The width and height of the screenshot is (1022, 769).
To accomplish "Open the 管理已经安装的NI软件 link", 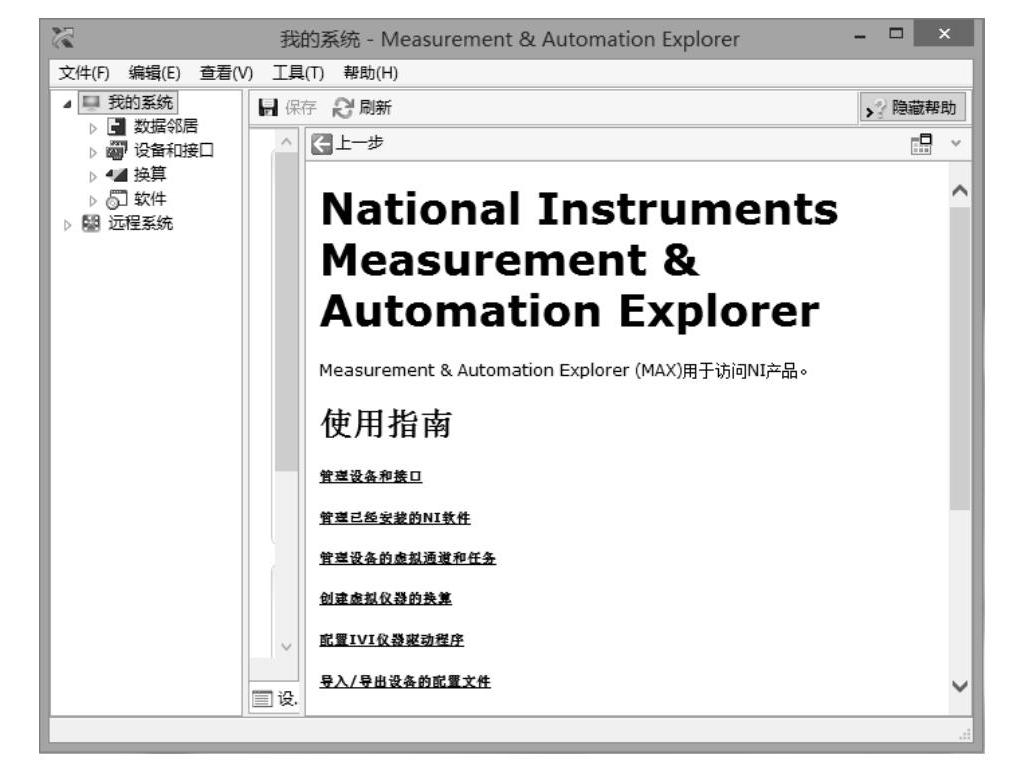I will [x=394, y=517].
